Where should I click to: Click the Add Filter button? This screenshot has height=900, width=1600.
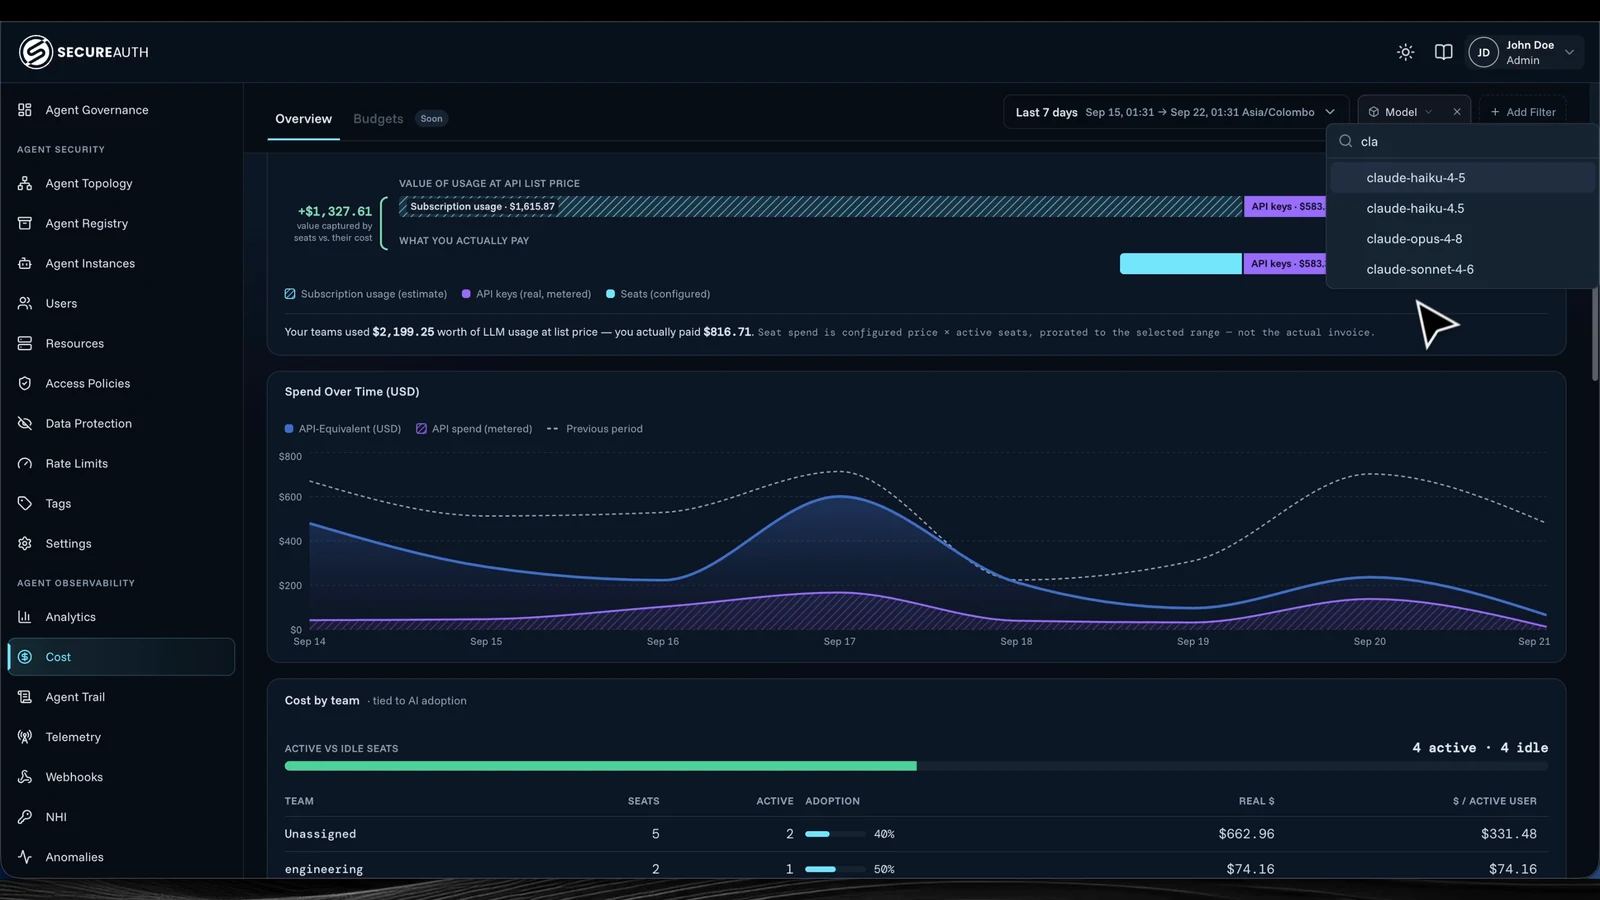[x=1523, y=112]
